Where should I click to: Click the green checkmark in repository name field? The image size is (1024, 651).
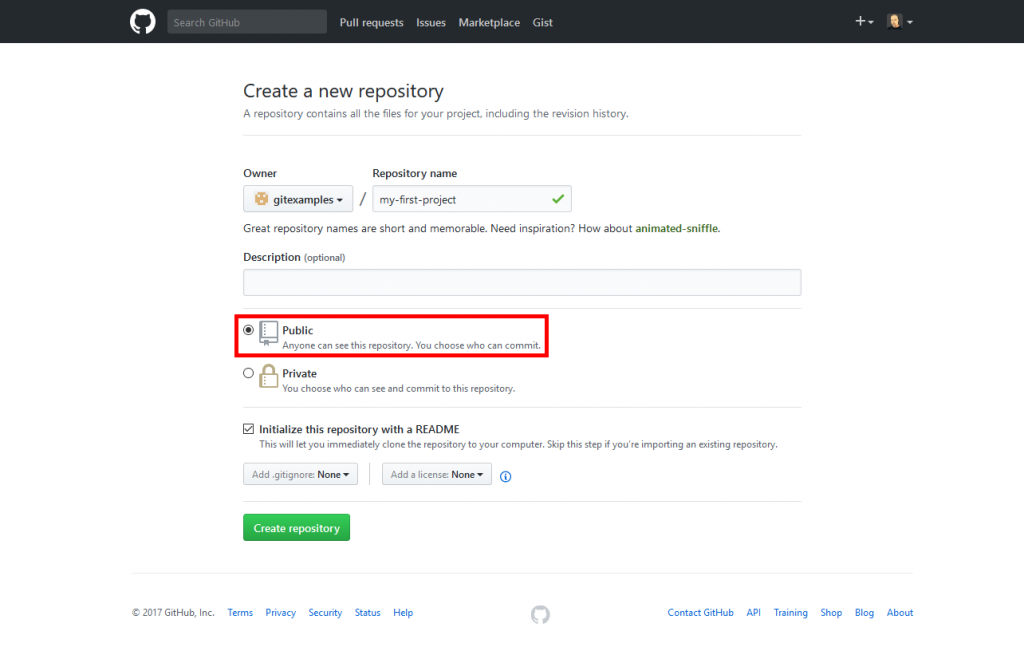[x=557, y=199]
